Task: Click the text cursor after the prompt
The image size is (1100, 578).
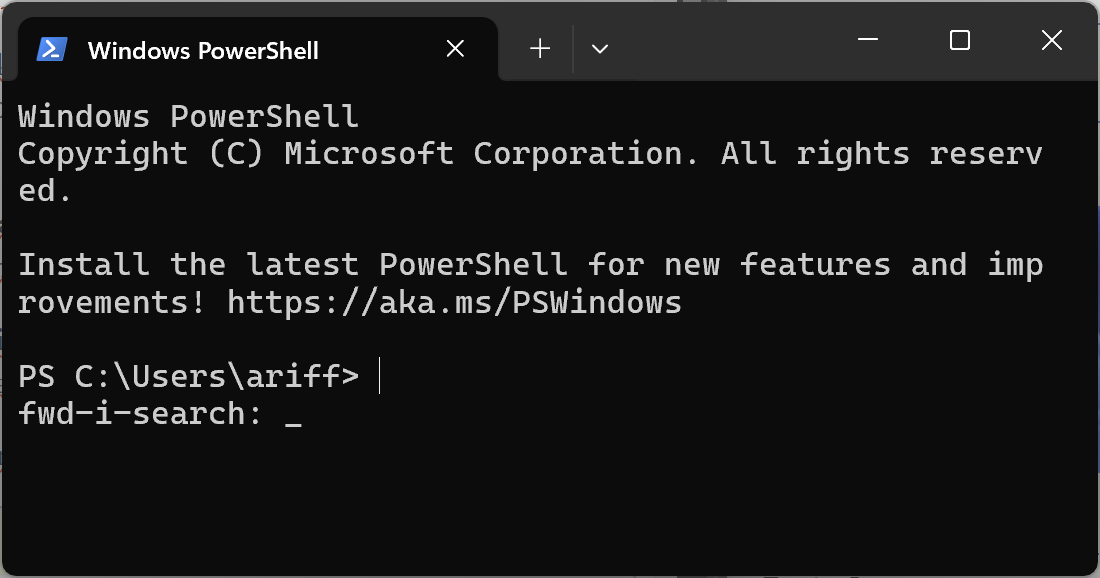Action: coord(380,376)
